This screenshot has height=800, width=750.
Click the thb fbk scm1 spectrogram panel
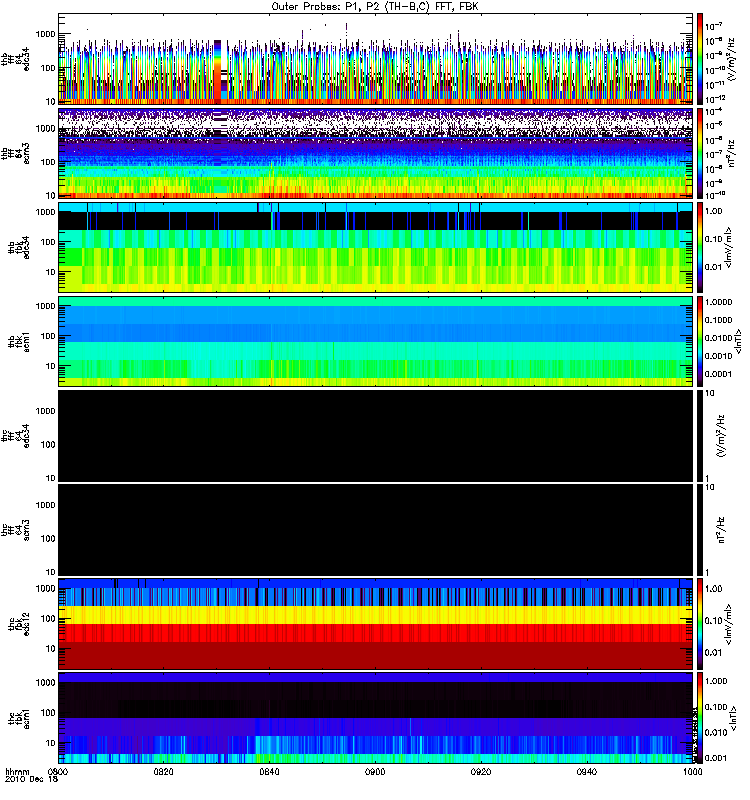tap(376, 341)
